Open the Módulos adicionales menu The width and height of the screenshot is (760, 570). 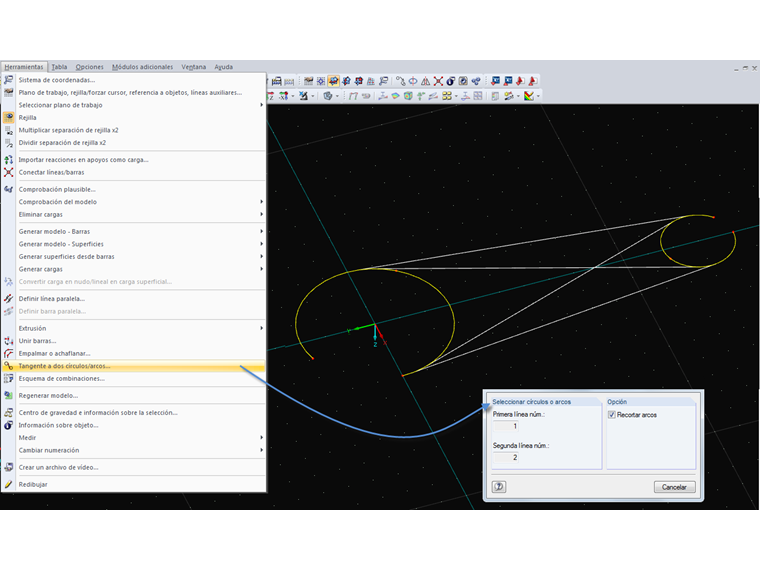pos(142,67)
